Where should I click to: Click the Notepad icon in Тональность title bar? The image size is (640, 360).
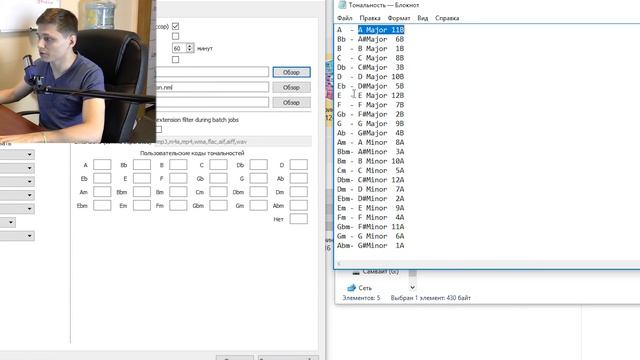pos(342,5)
